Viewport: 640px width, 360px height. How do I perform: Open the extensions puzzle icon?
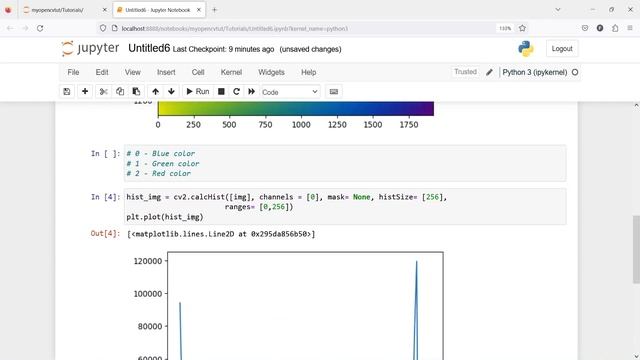pyautogui.click(x=615, y=28)
